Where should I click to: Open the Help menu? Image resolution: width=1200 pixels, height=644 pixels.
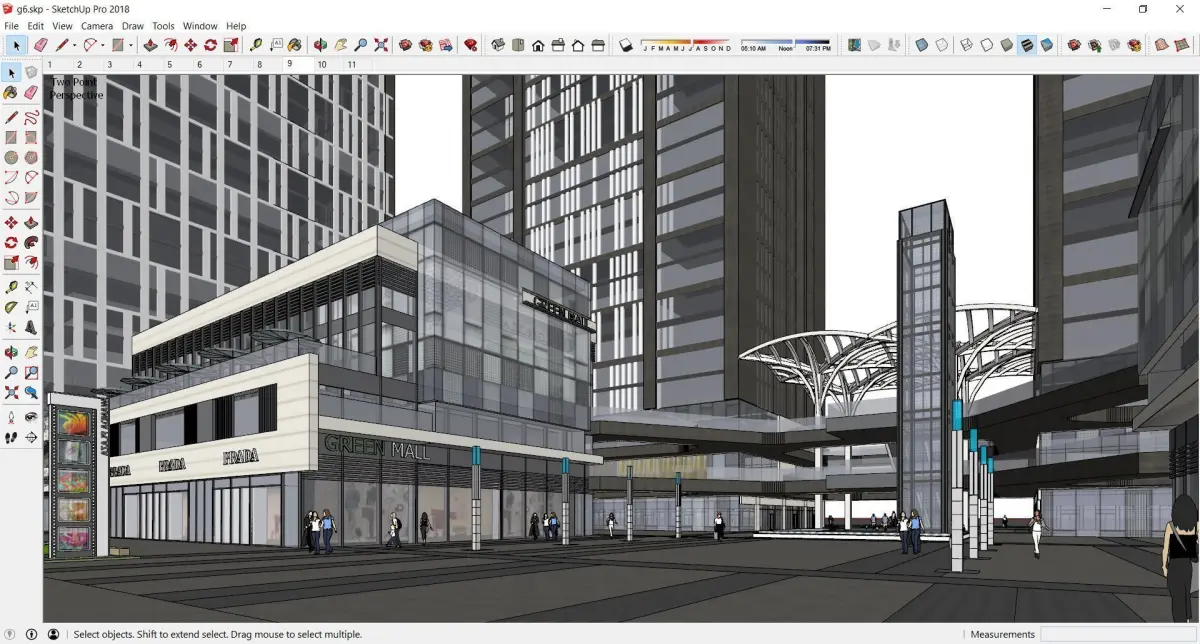click(236, 26)
